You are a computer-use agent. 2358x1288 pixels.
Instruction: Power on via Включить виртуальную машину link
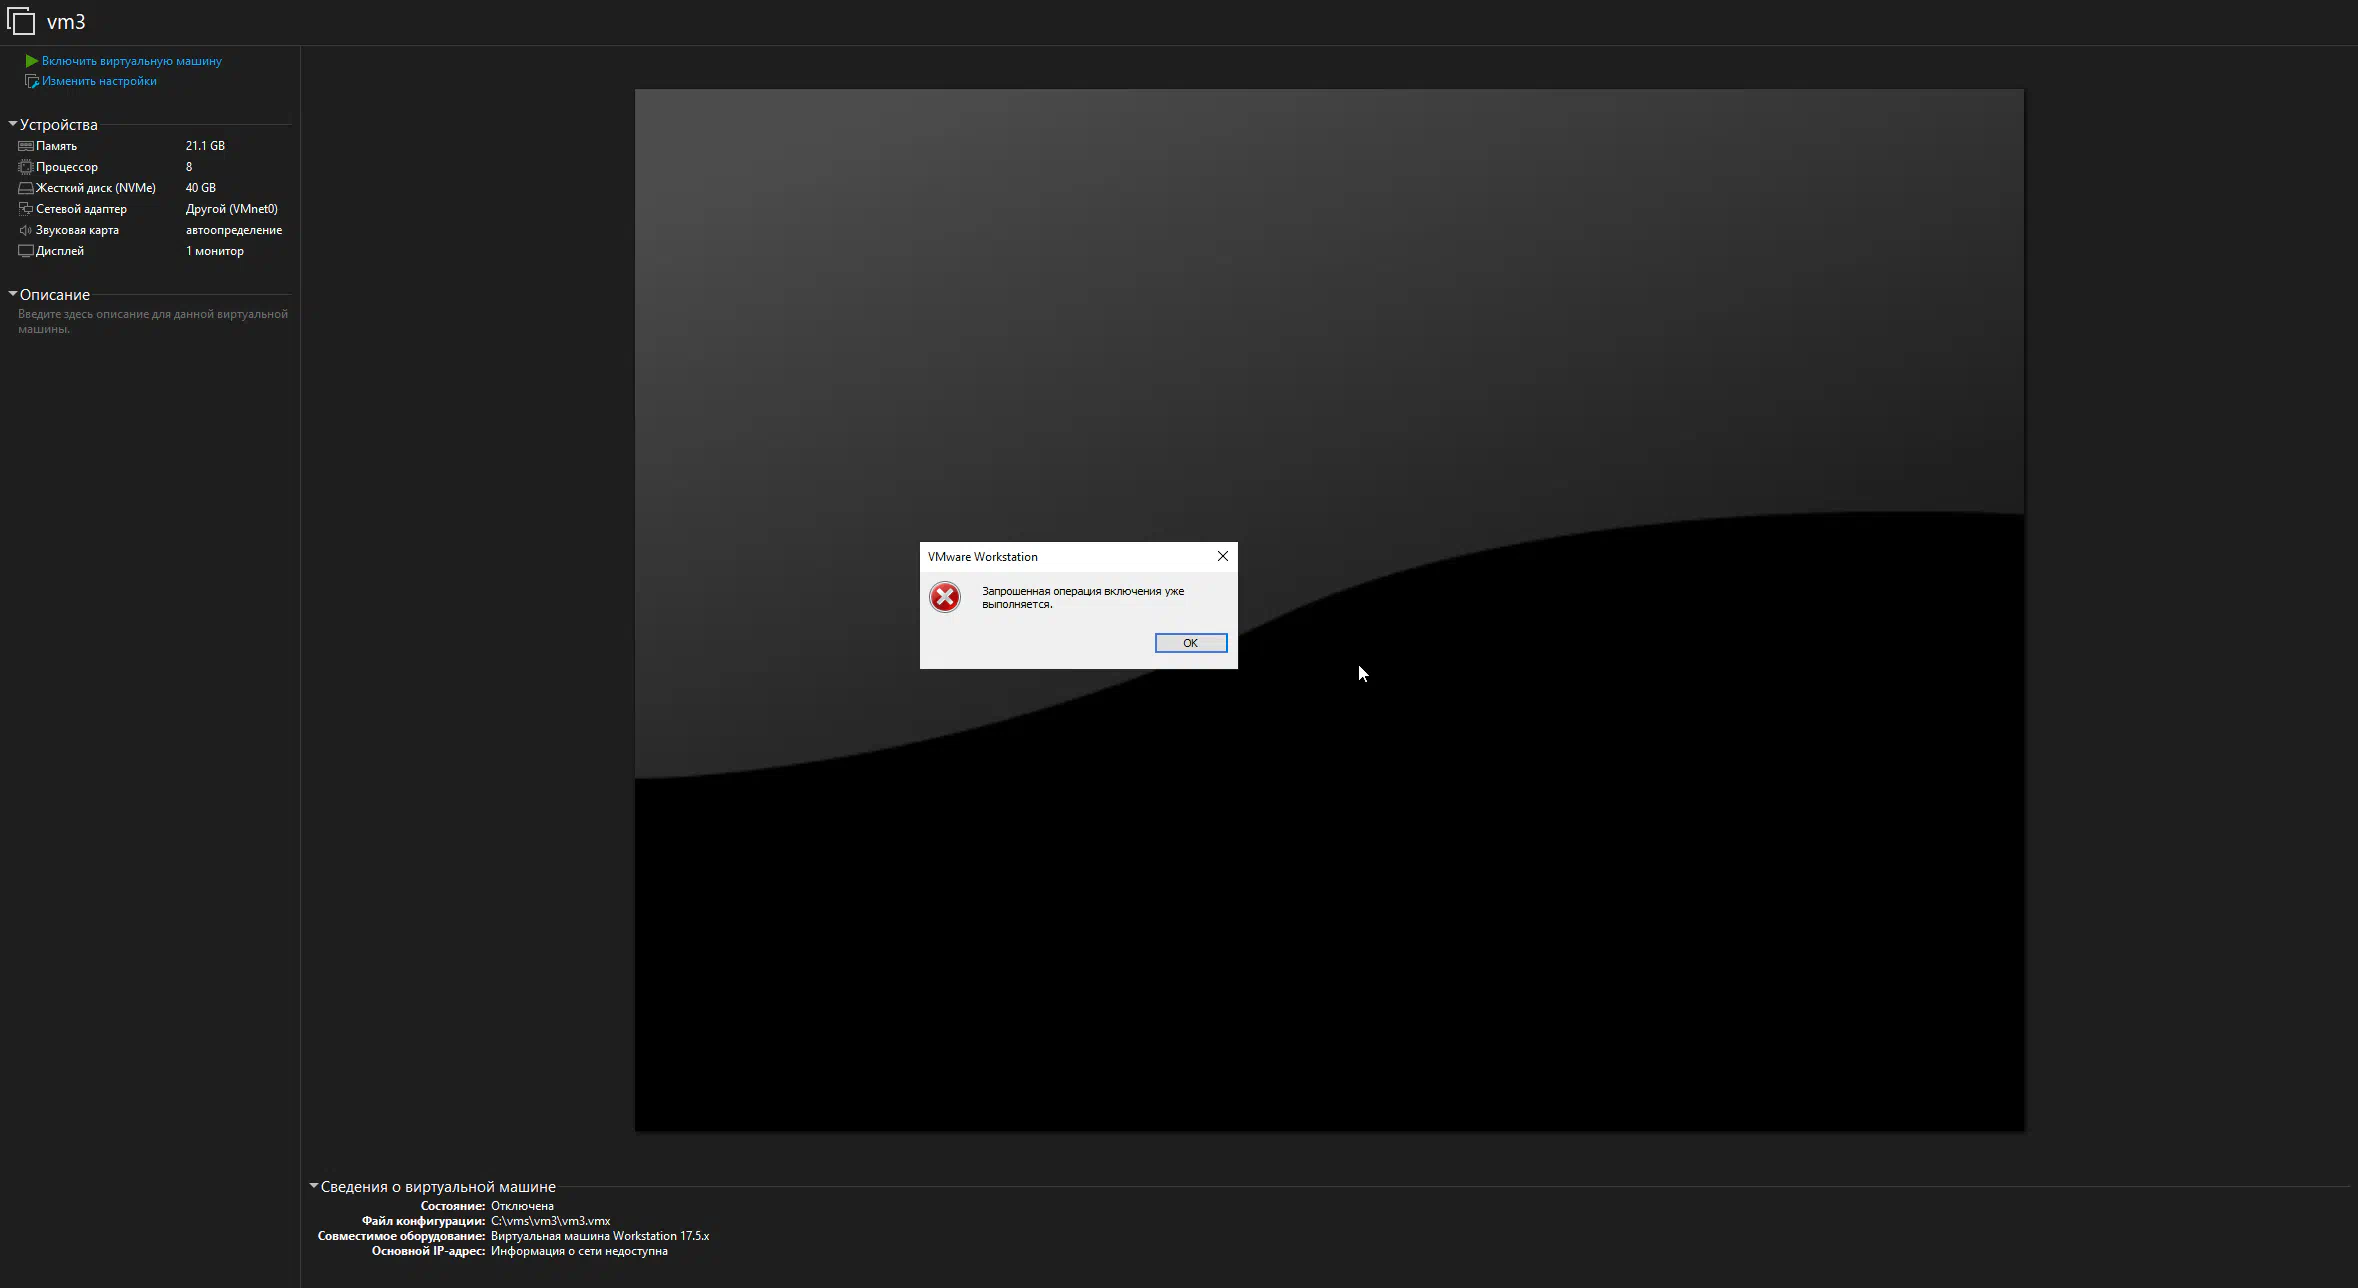pyautogui.click(x=132, y=61)
